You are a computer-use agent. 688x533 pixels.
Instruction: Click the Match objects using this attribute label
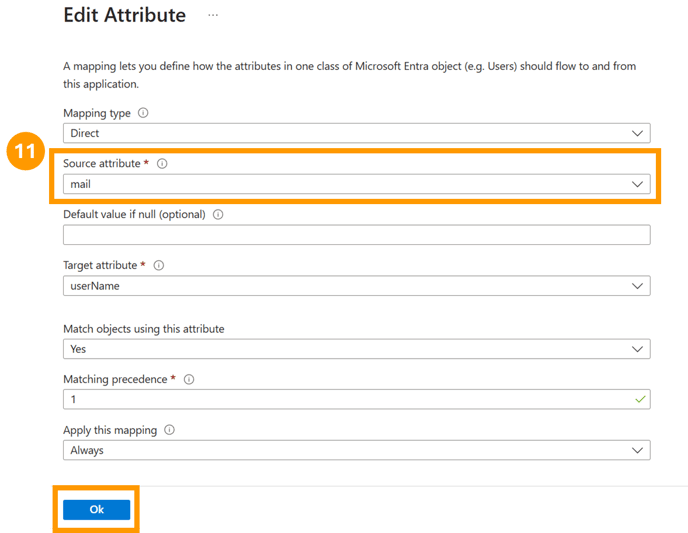click(x=143, y=329)
